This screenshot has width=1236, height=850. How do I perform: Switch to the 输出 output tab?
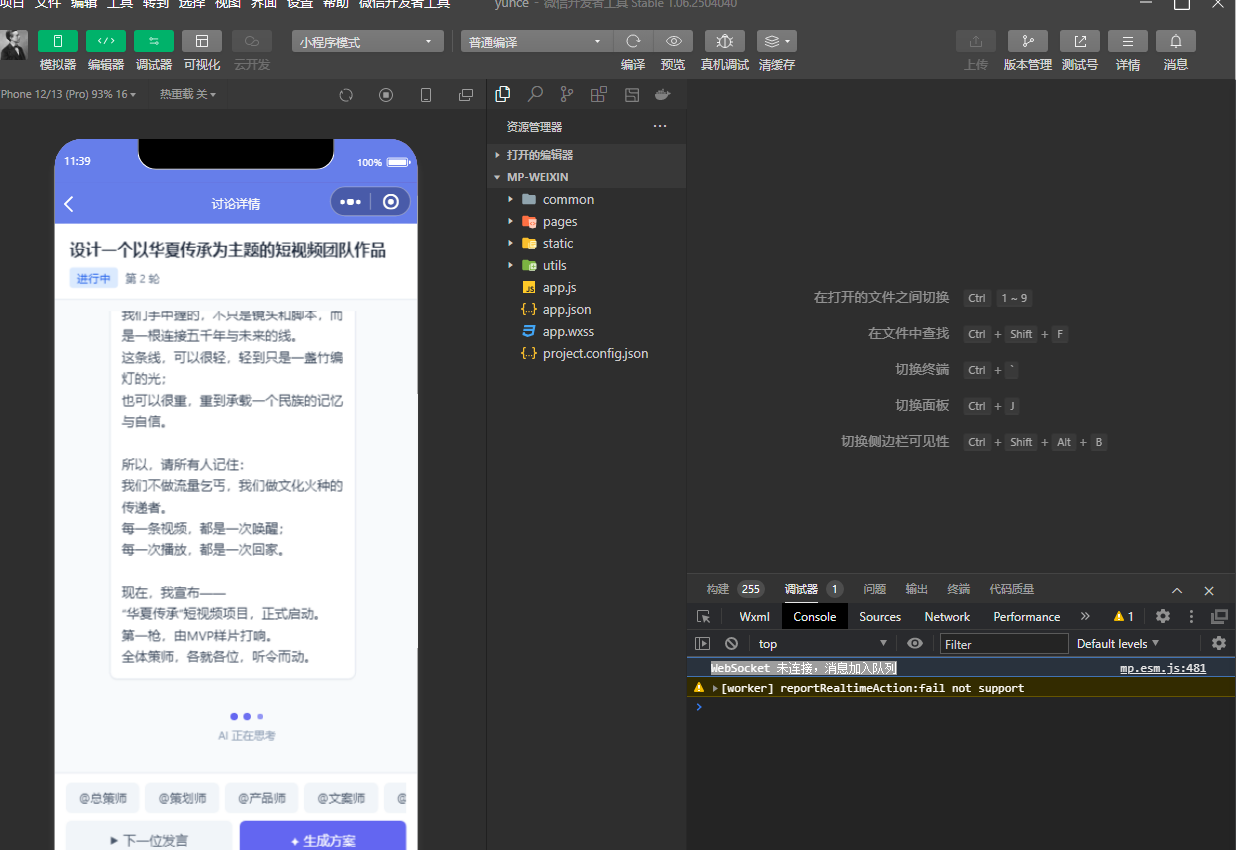(917, 589)
